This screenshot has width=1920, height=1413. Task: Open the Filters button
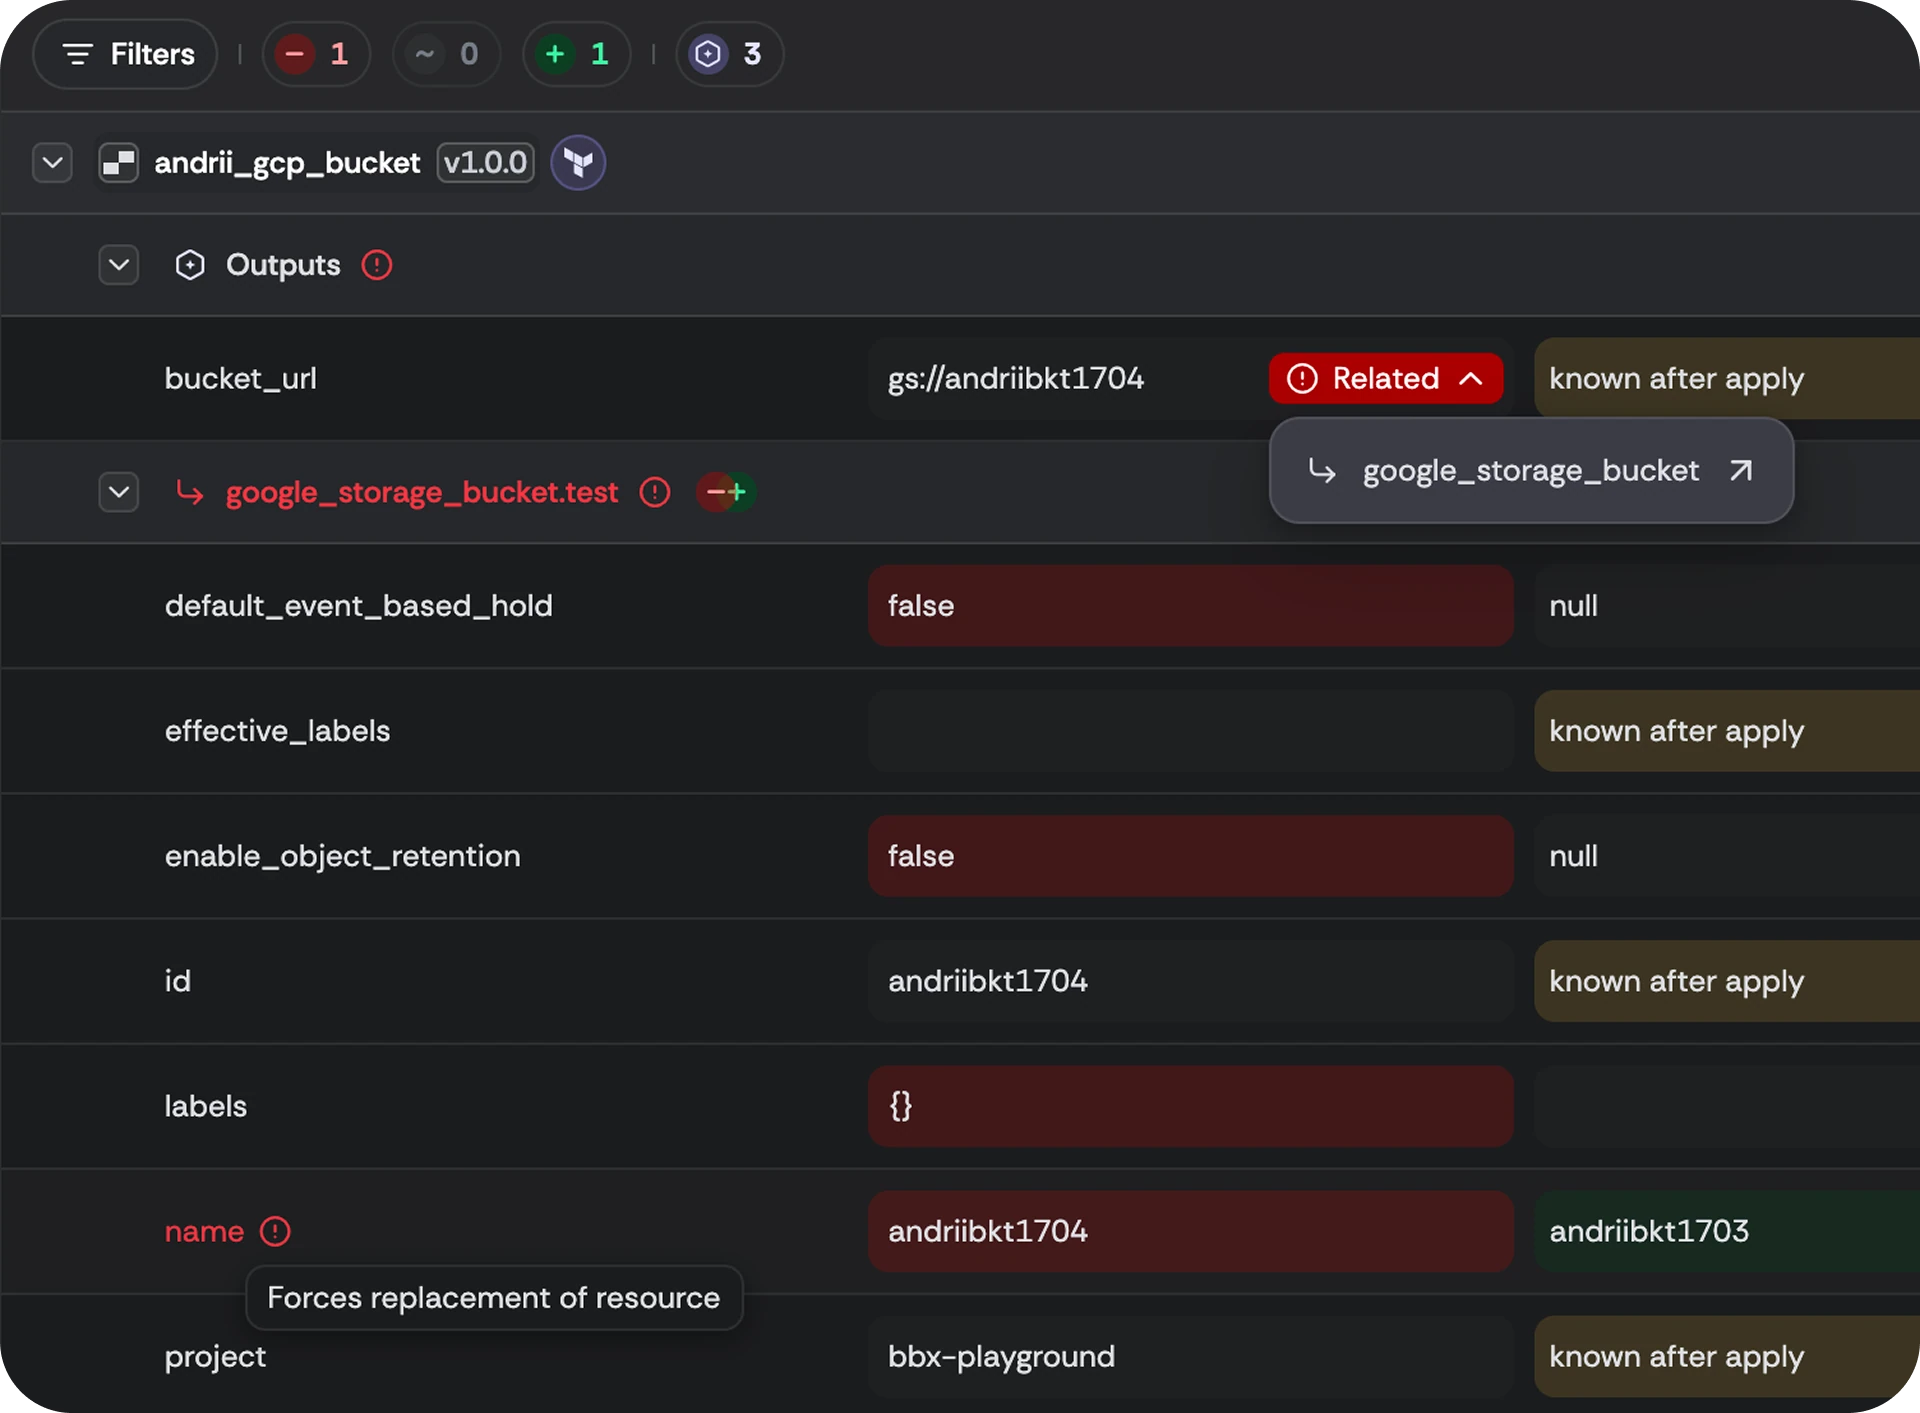125,54
